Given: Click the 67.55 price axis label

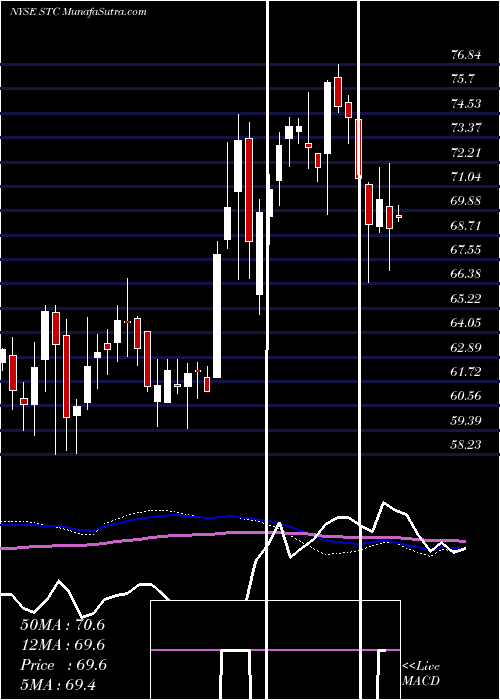Looking at the screenshot, I should (466, 250).
